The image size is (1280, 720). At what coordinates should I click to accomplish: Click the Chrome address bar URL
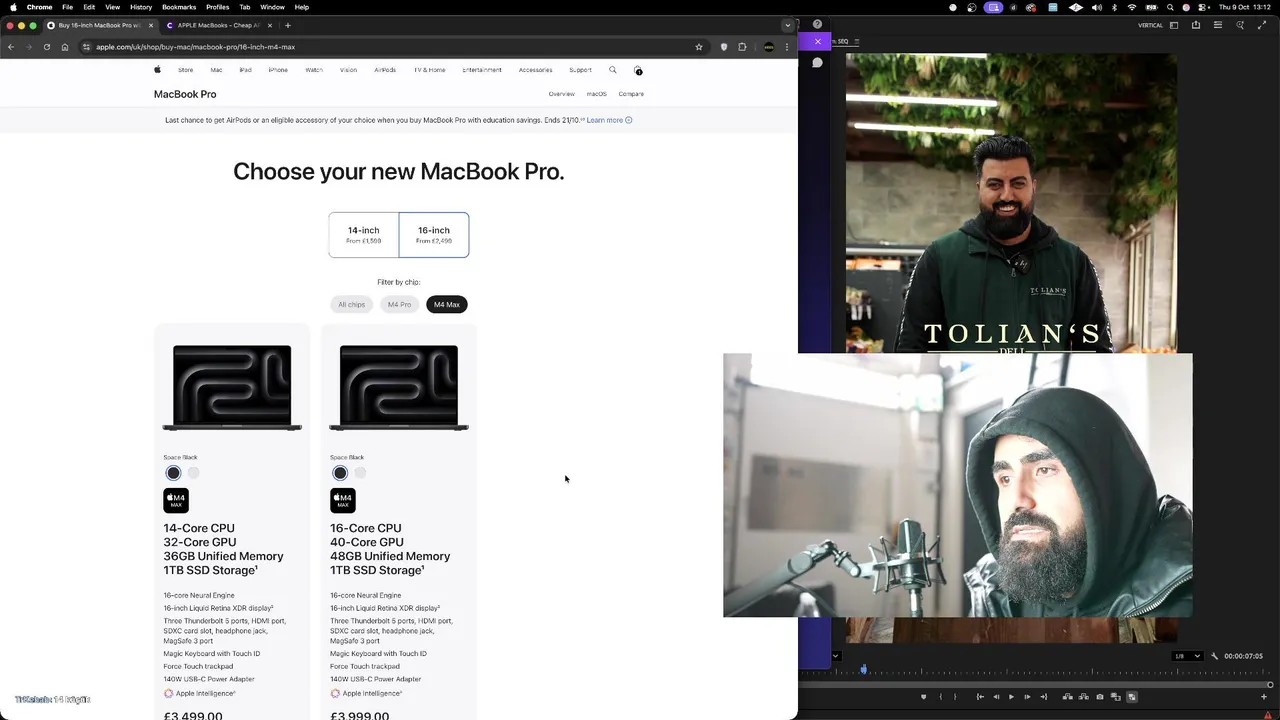click(x=195, y=47)
